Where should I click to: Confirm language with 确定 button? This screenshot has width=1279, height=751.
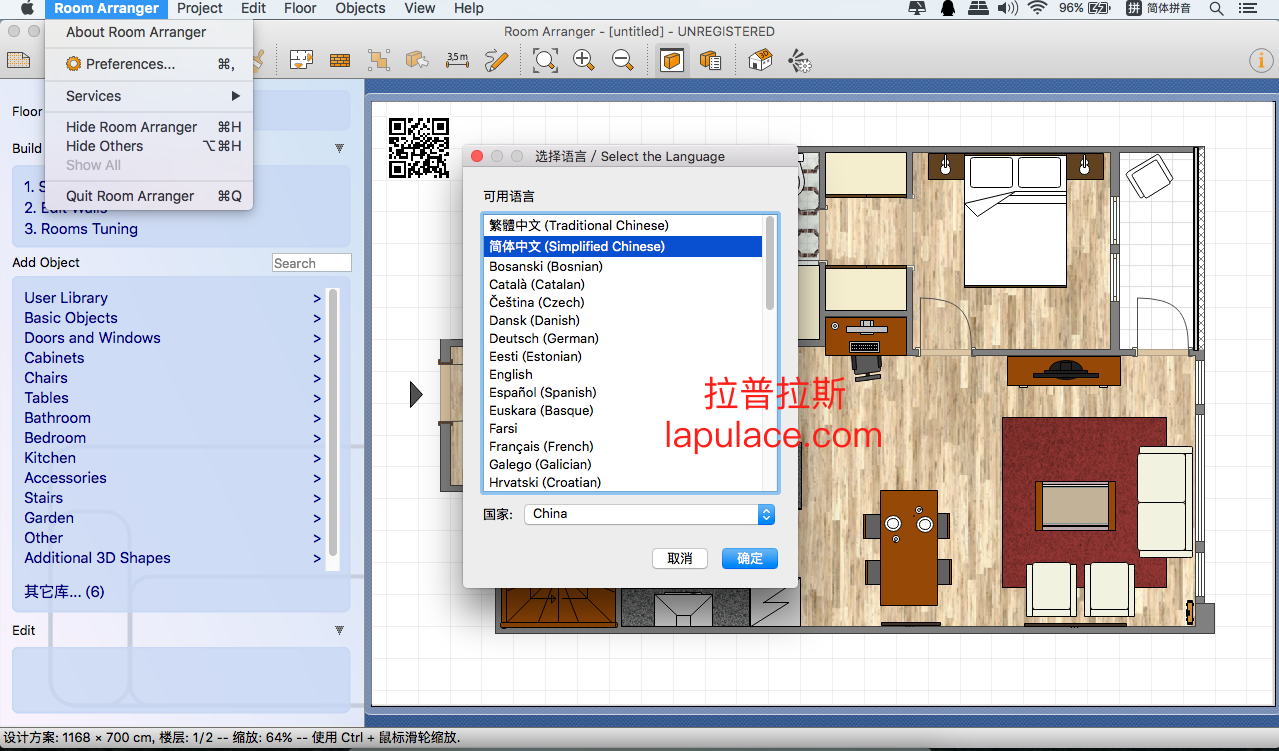750,559
